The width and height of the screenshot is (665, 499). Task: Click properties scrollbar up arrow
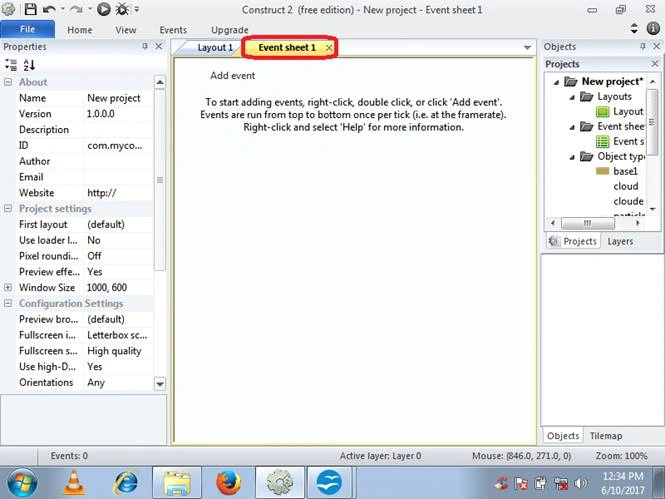[160, 82]
